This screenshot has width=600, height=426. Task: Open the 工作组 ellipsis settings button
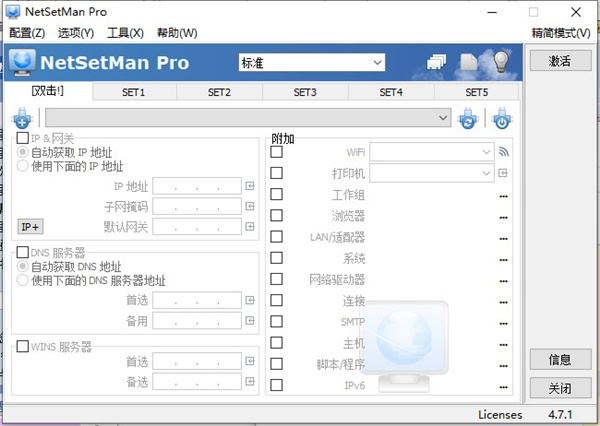point(504,196)
